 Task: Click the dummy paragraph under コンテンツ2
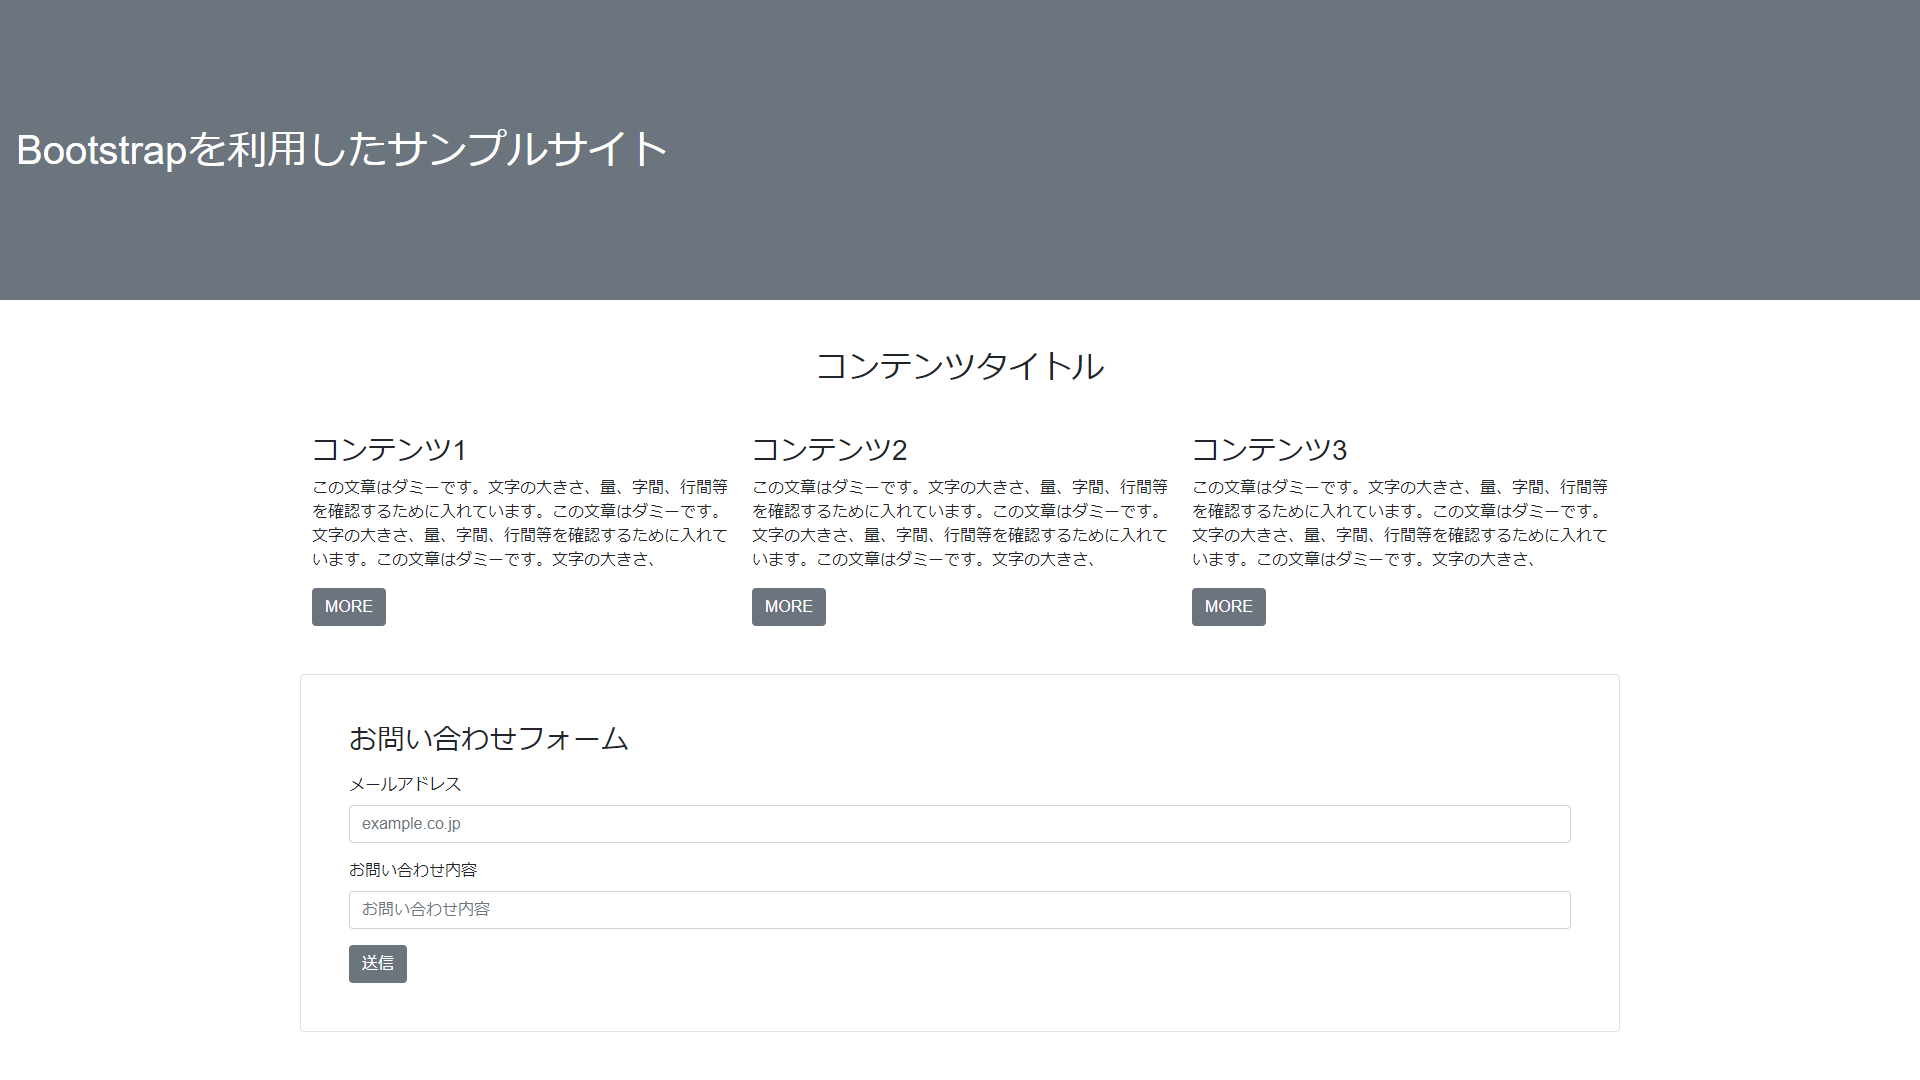tap(959, 524)
